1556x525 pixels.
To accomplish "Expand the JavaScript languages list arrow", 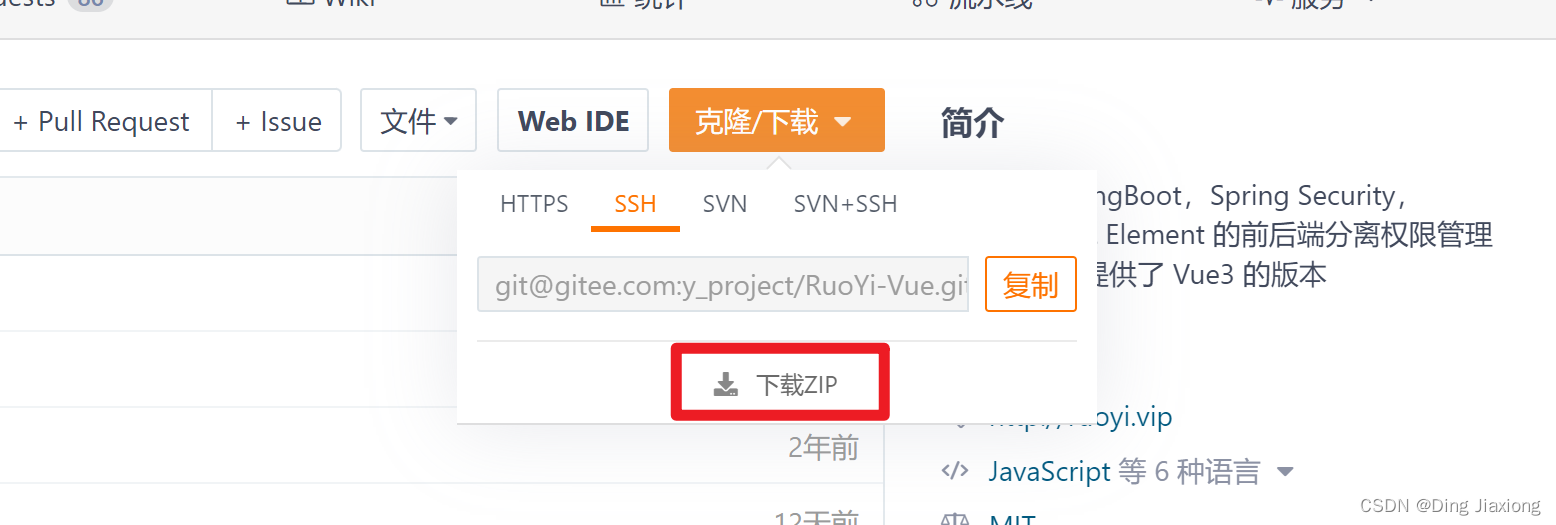I will pos(1285,471).
